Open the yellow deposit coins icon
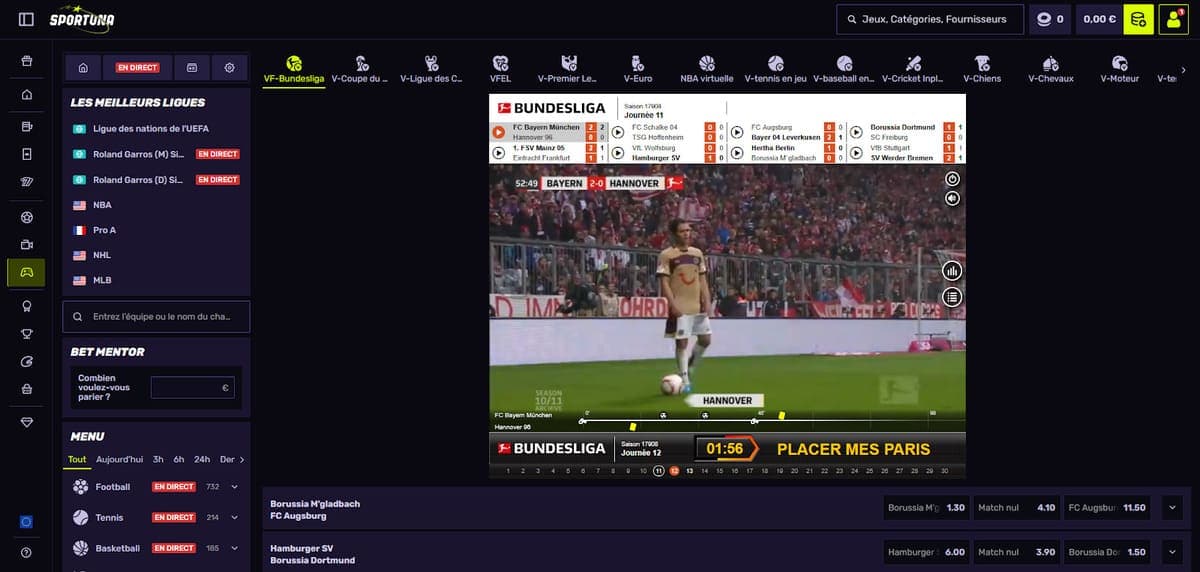This screenshot has width=1200, height=572. click(1138, 19)
